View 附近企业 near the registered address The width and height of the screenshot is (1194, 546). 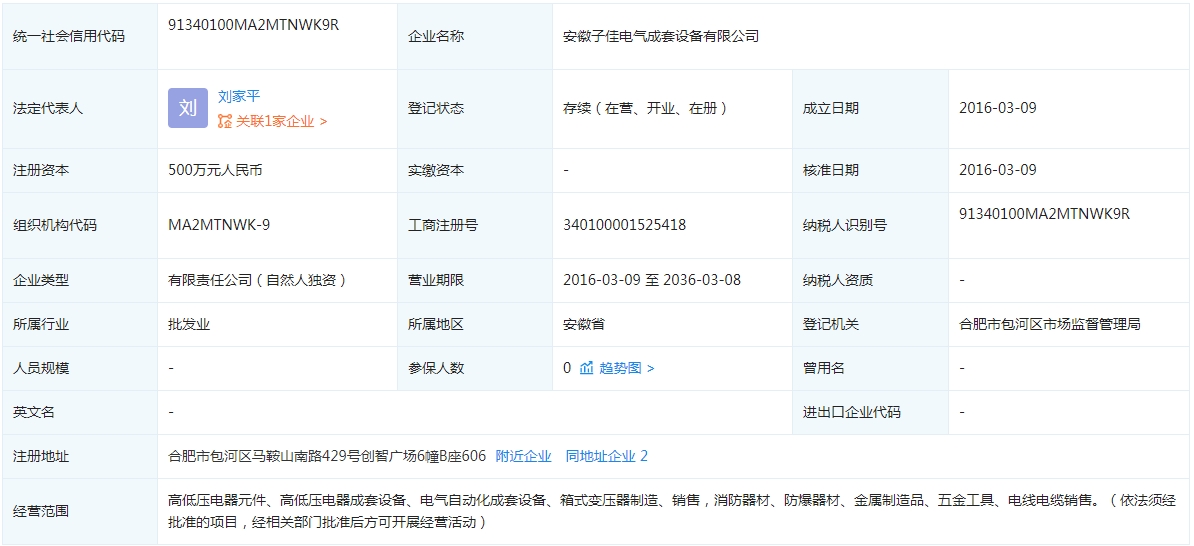coord(523,456)
